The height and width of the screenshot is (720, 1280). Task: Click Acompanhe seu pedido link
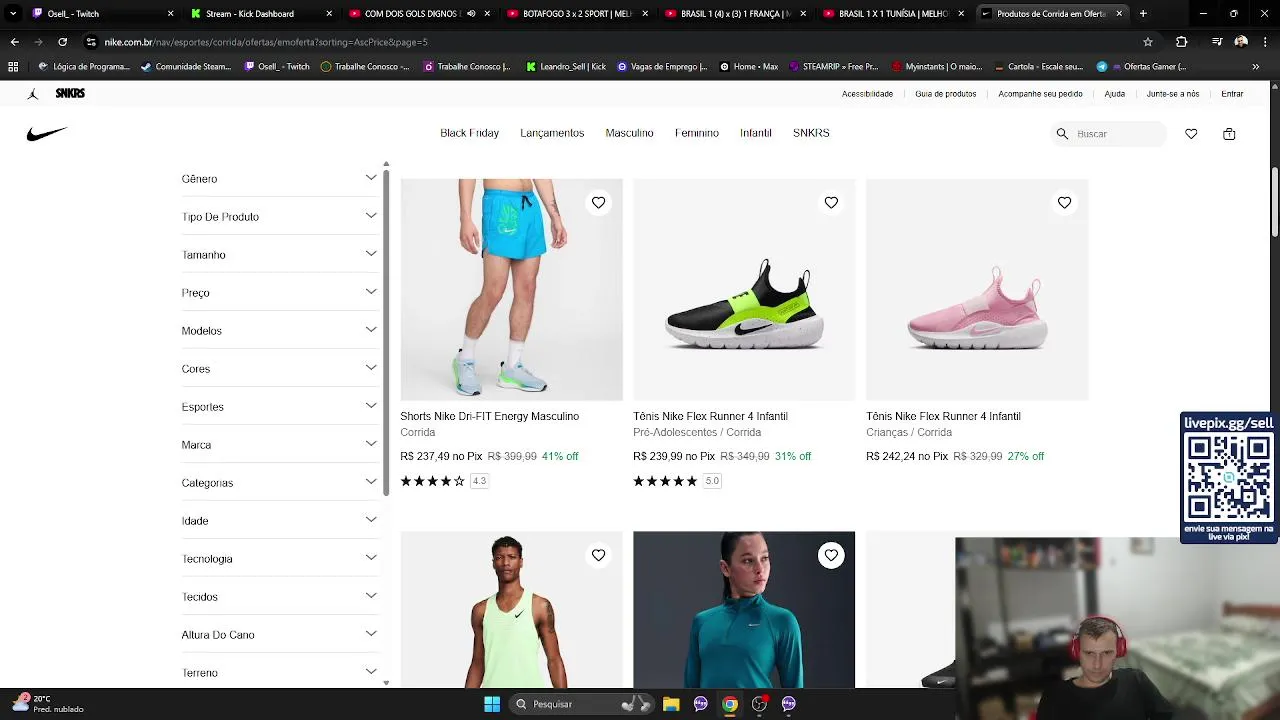click(1040, 94)
